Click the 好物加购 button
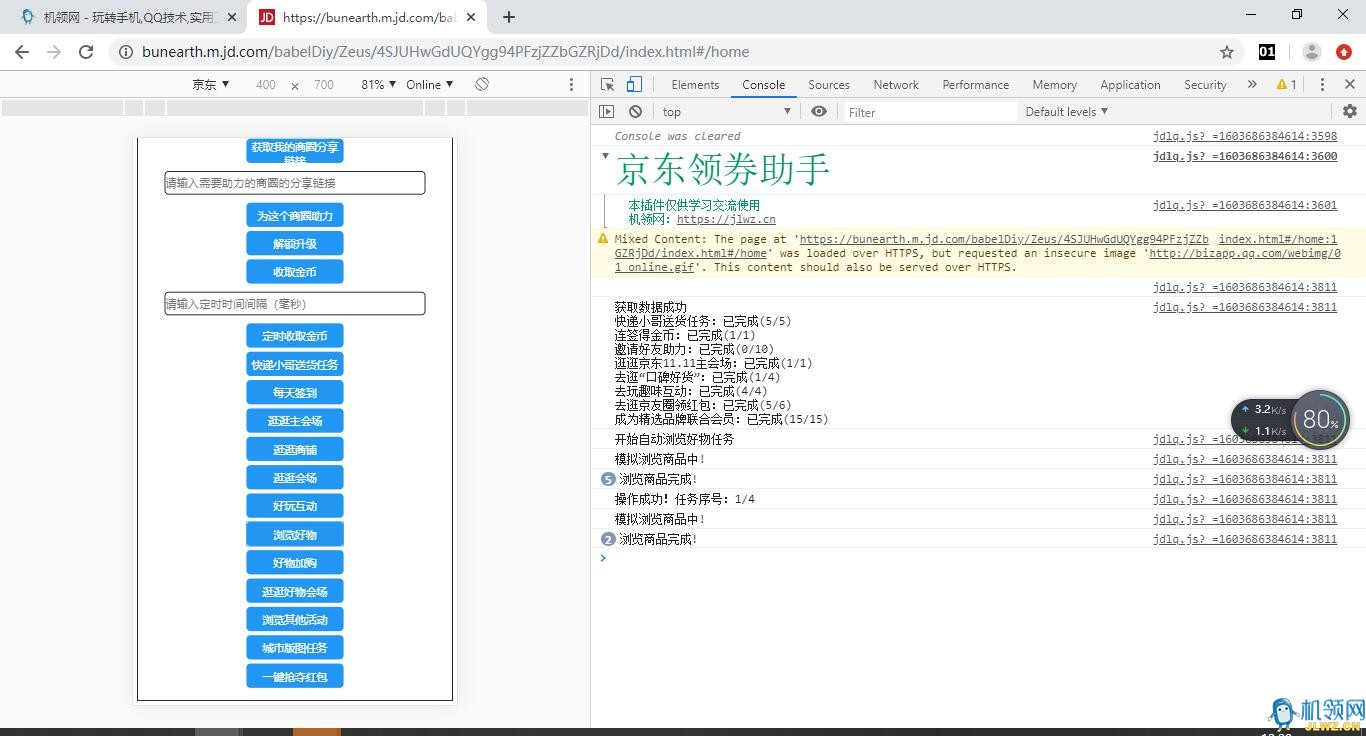Viewport: 1366px width, 736px height. pos(295,562)
